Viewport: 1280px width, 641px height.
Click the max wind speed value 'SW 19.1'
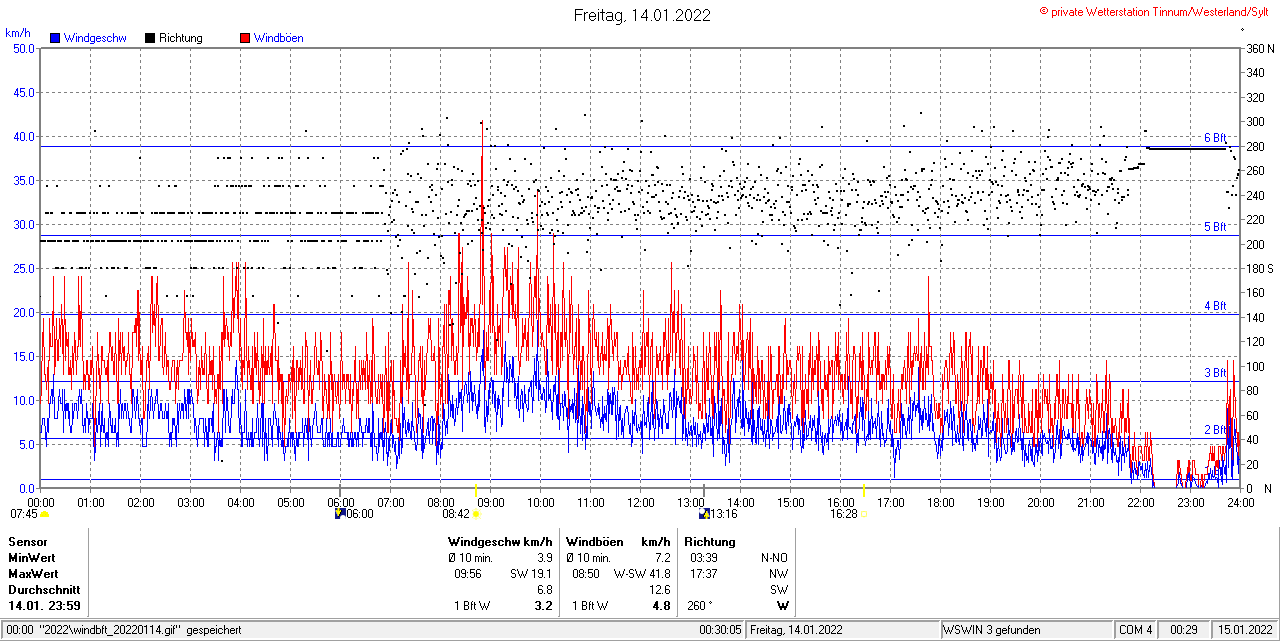(x=531, y=574)
